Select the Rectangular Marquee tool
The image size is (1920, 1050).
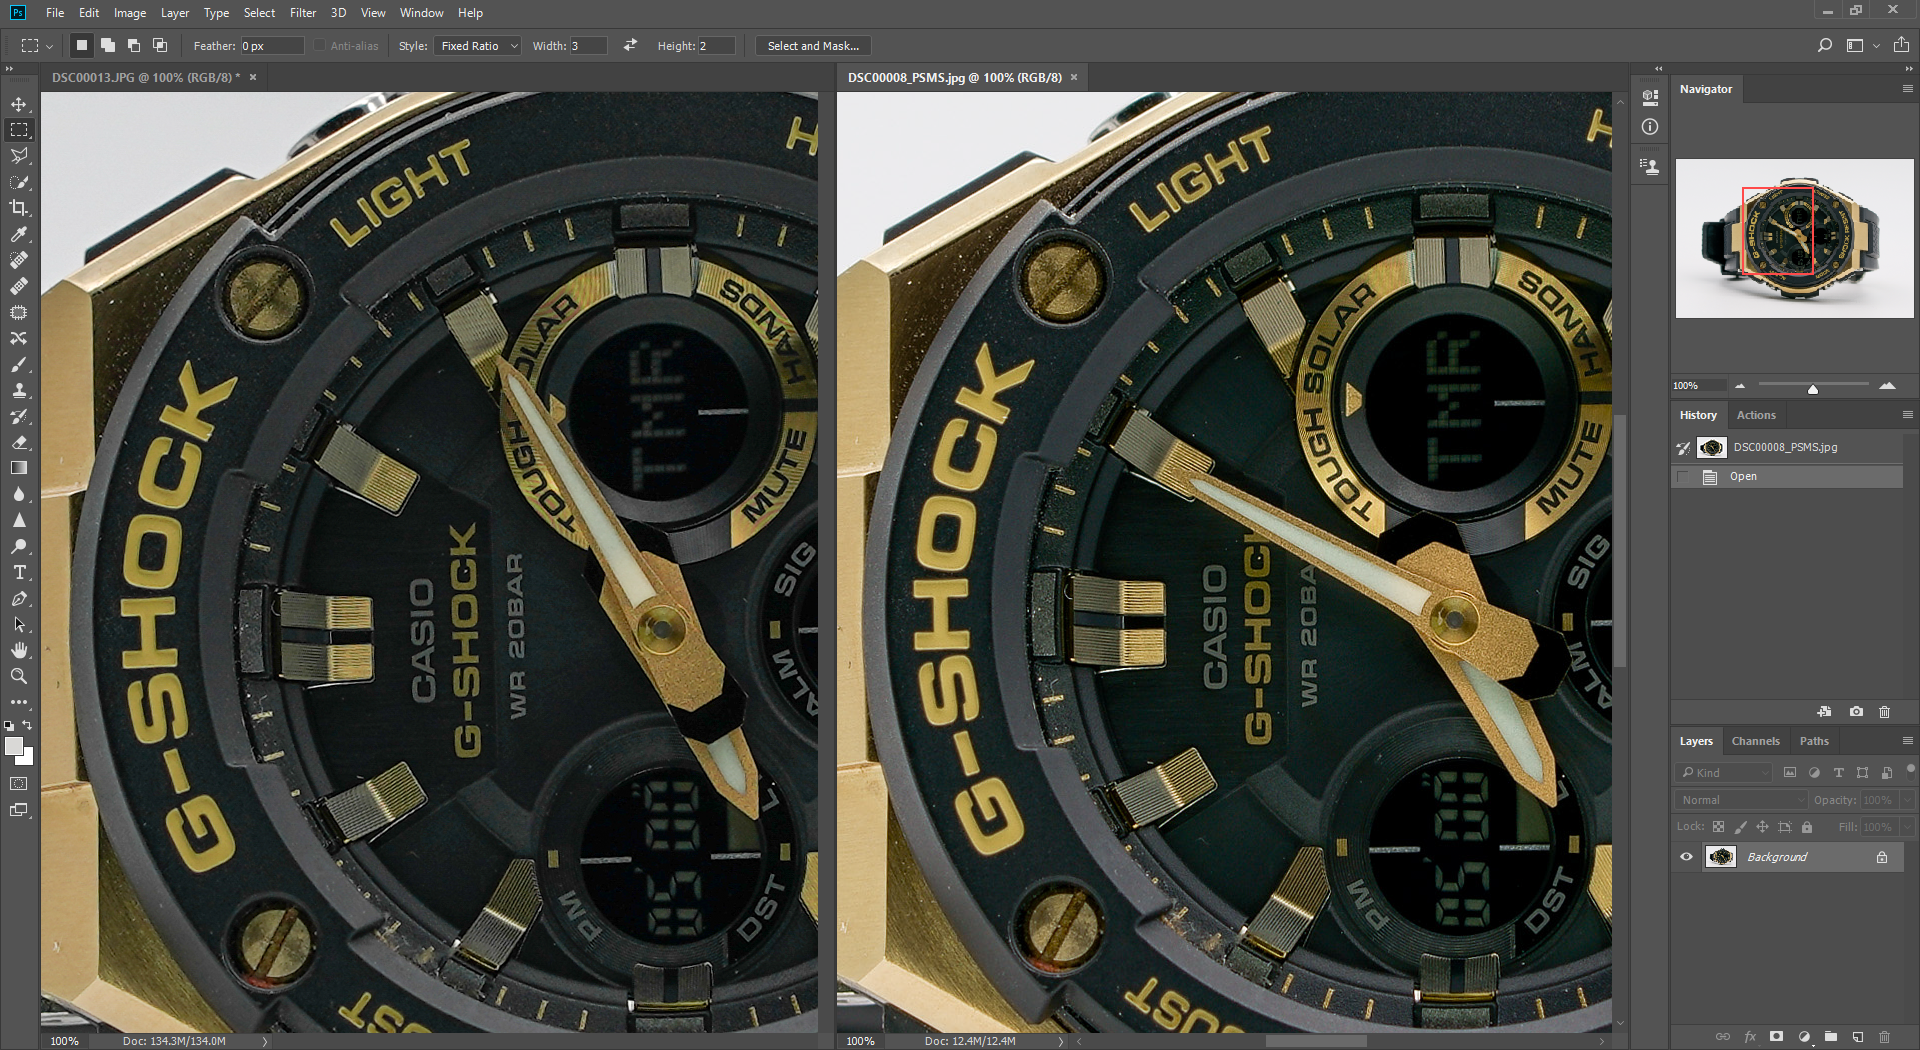pyautogui.click(x=19, y=130)
